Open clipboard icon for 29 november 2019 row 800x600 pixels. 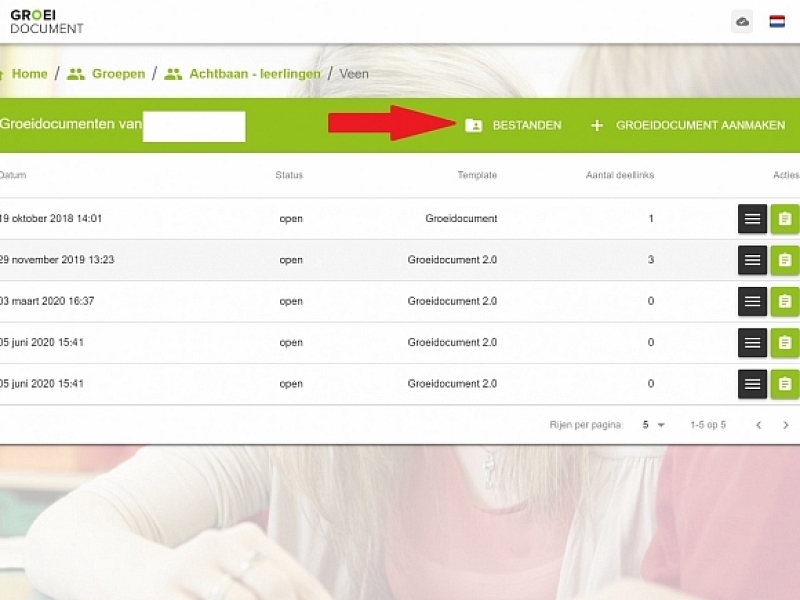tap(785, 260)
